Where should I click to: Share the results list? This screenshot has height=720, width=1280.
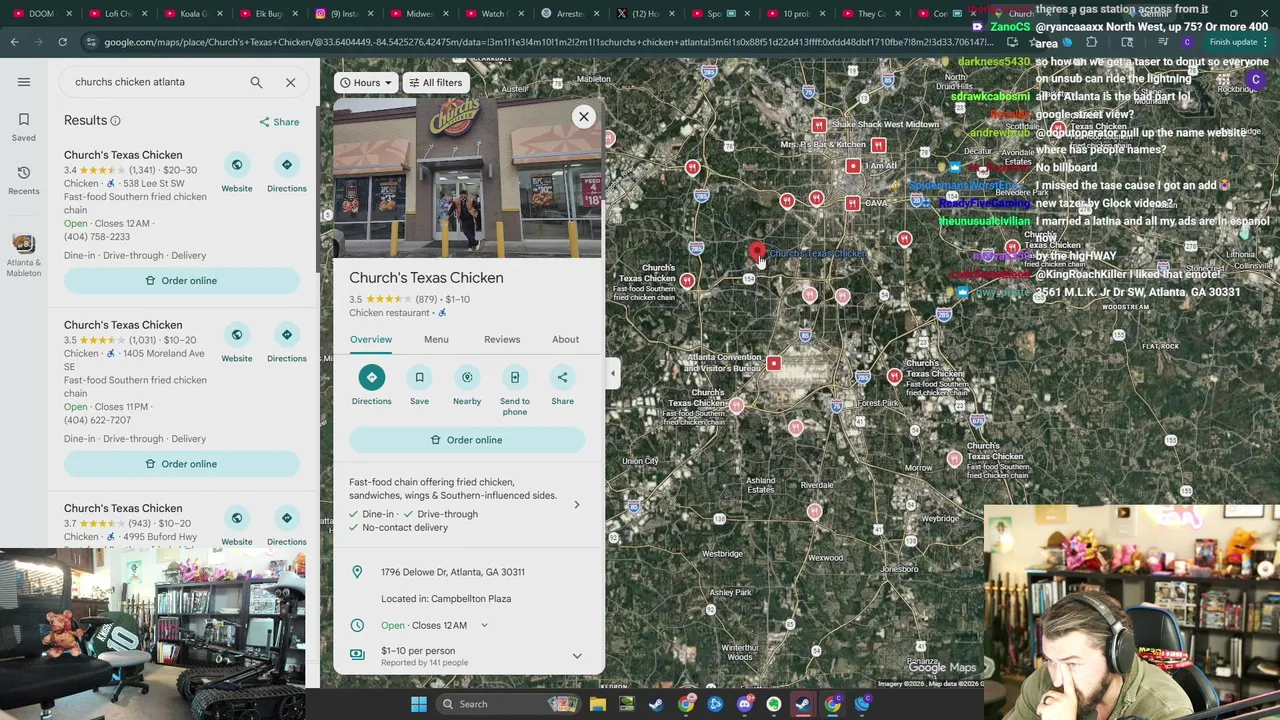coord(279,122)
